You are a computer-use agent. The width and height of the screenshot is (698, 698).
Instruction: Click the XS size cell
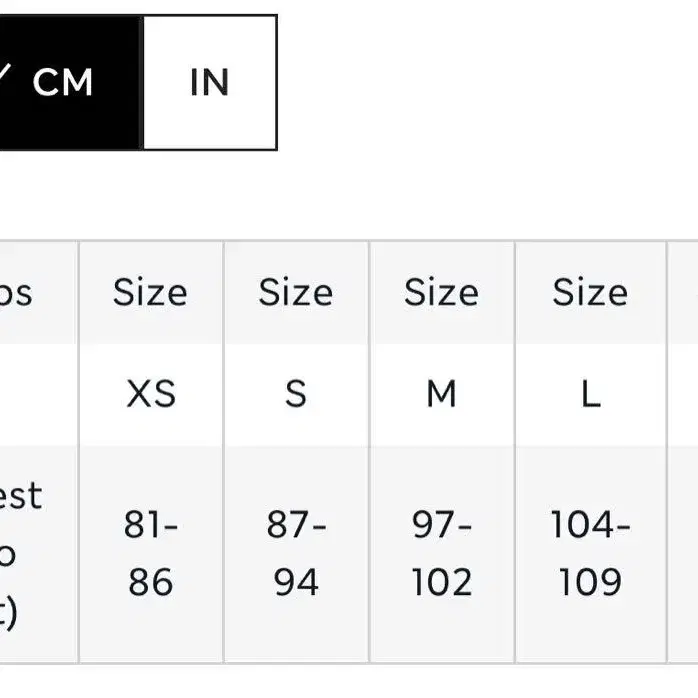(x=151, y=394)
